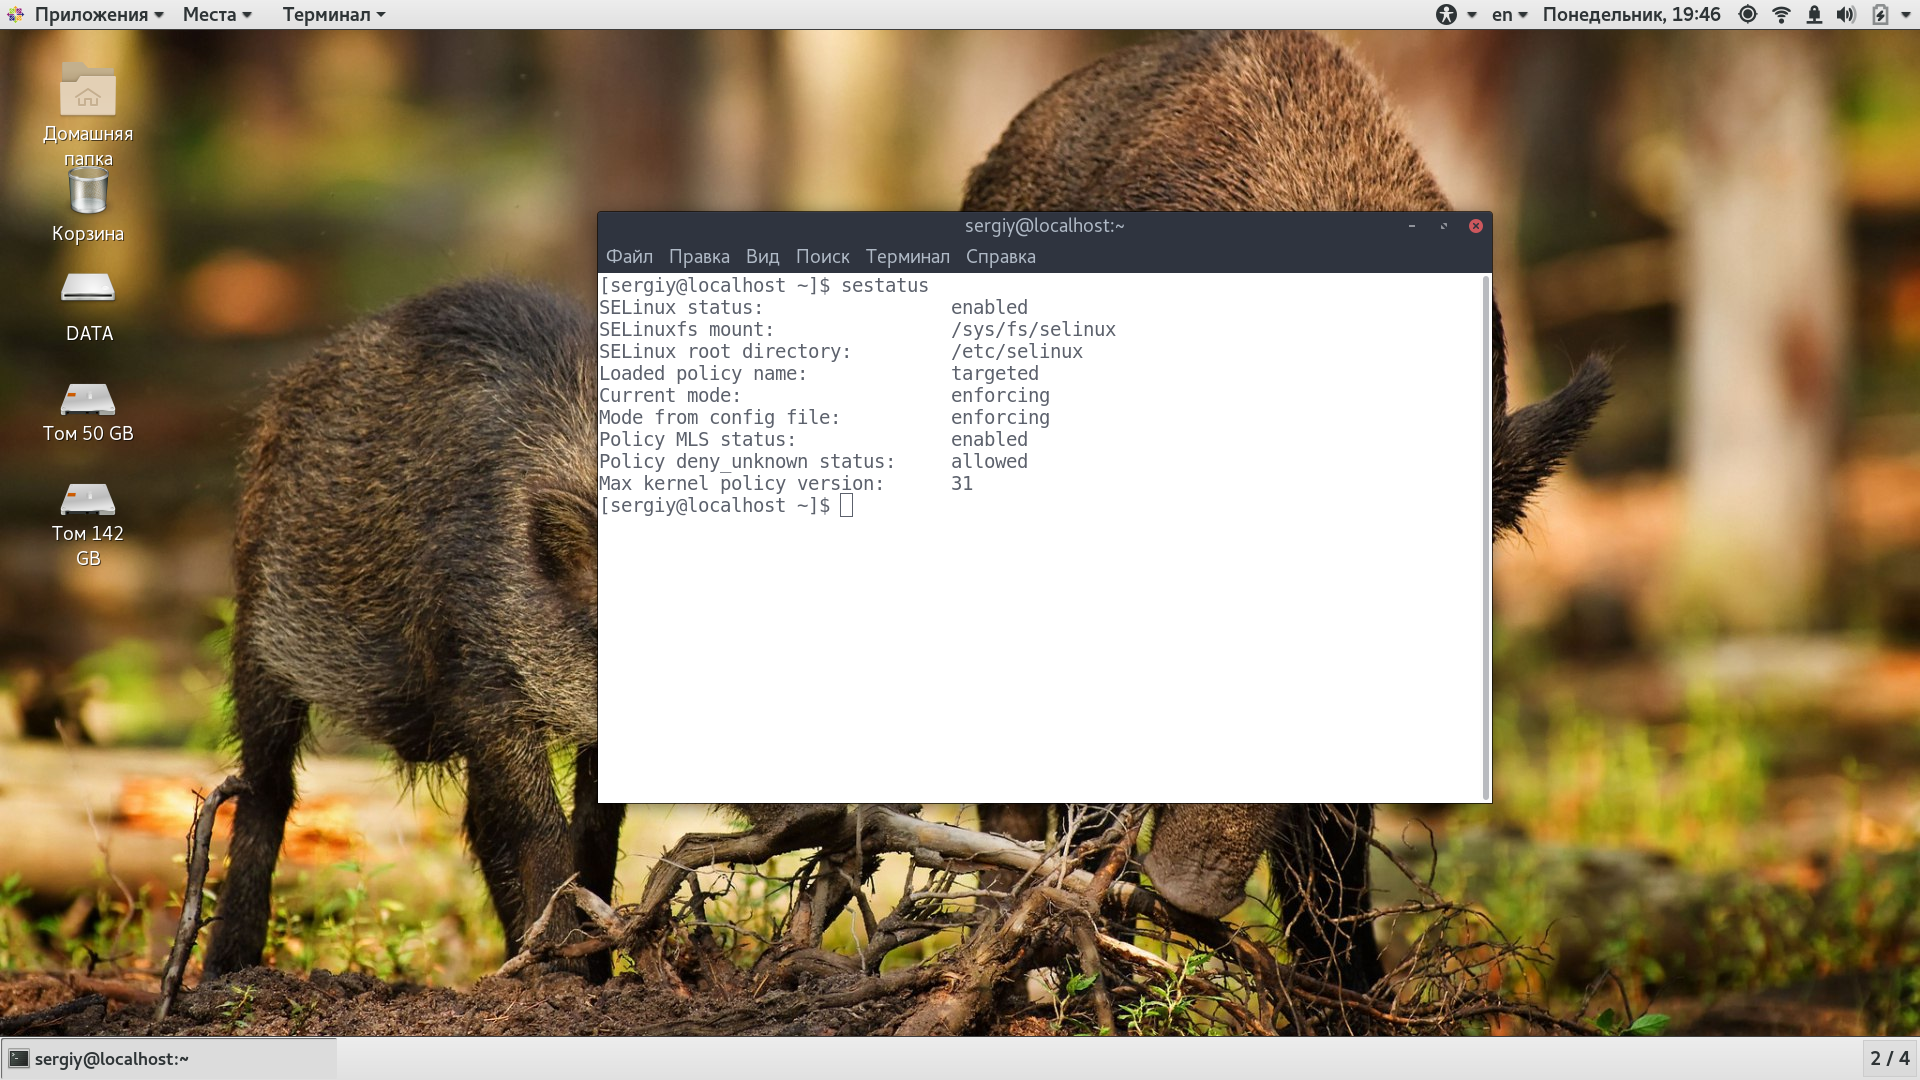Open the Wi-Fi network indicator
The height and width of the screenshot is (1080, 1920).
[1781, 14]
